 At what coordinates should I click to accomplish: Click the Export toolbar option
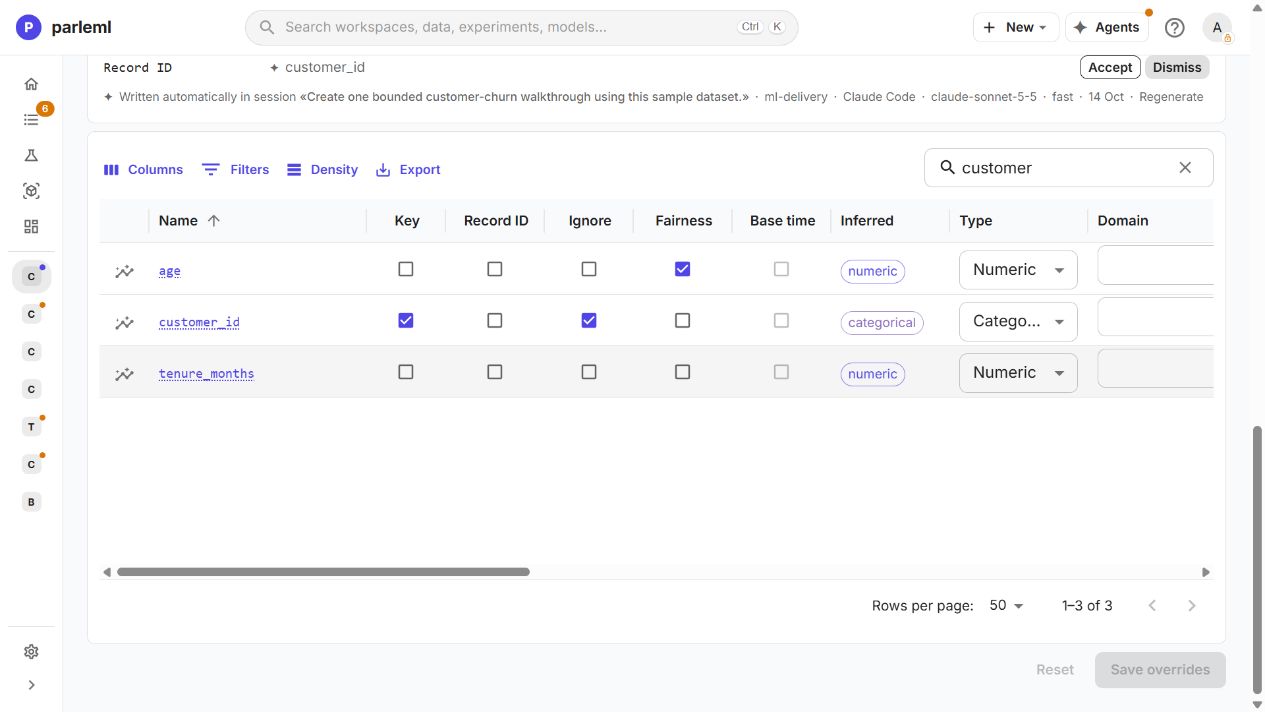[408, 170]
